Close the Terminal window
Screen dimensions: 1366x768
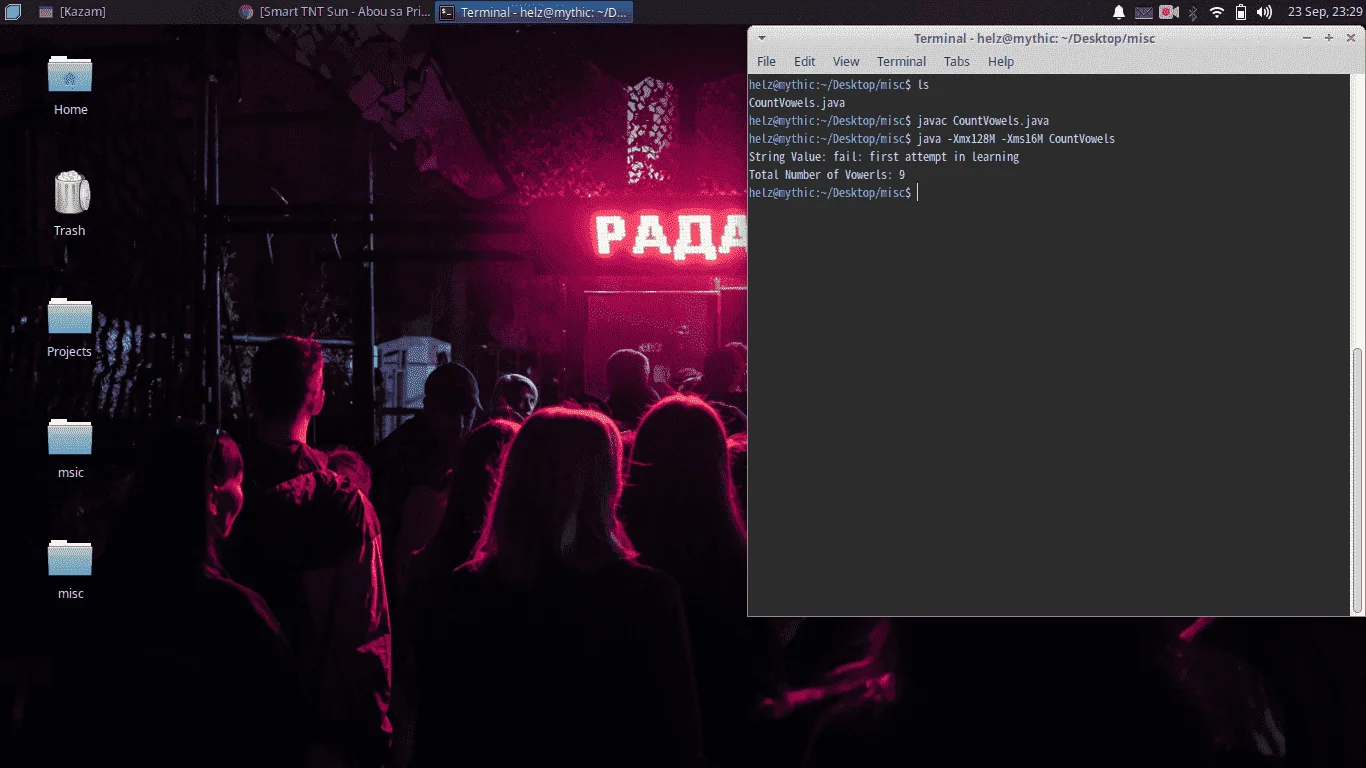pyautogui.click(x=1350, y=38)
